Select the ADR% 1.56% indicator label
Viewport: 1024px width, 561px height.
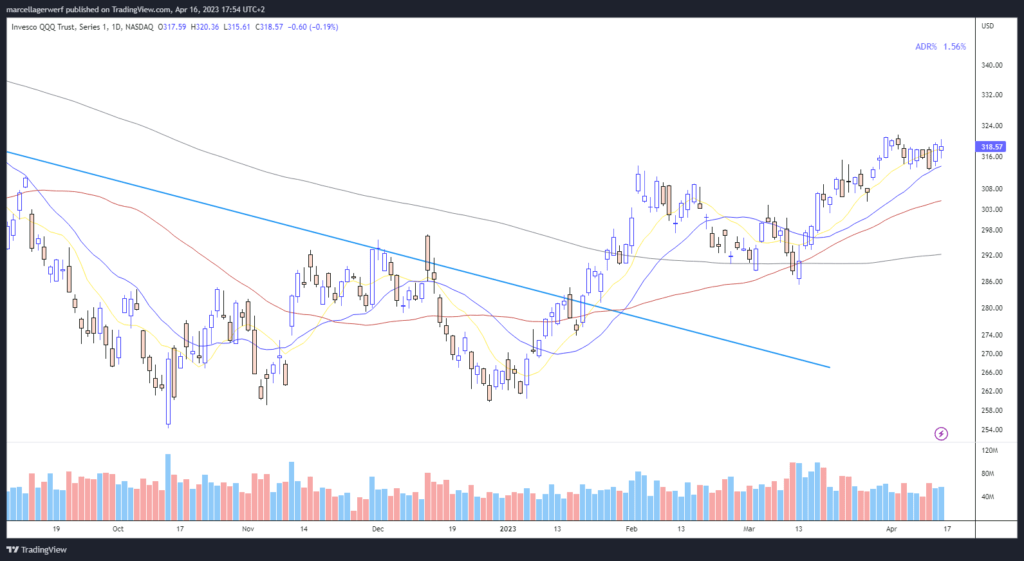[x=940, y=47]
